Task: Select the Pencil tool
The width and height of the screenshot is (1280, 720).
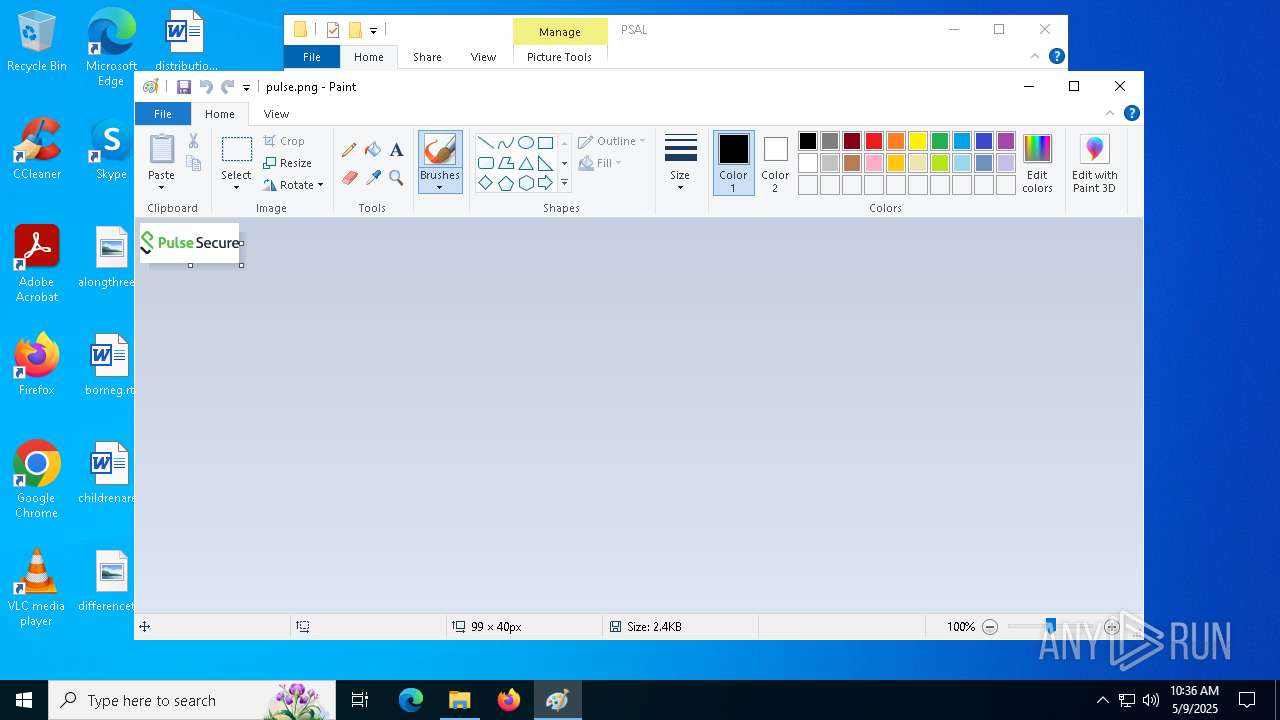Action: point(349,150)
